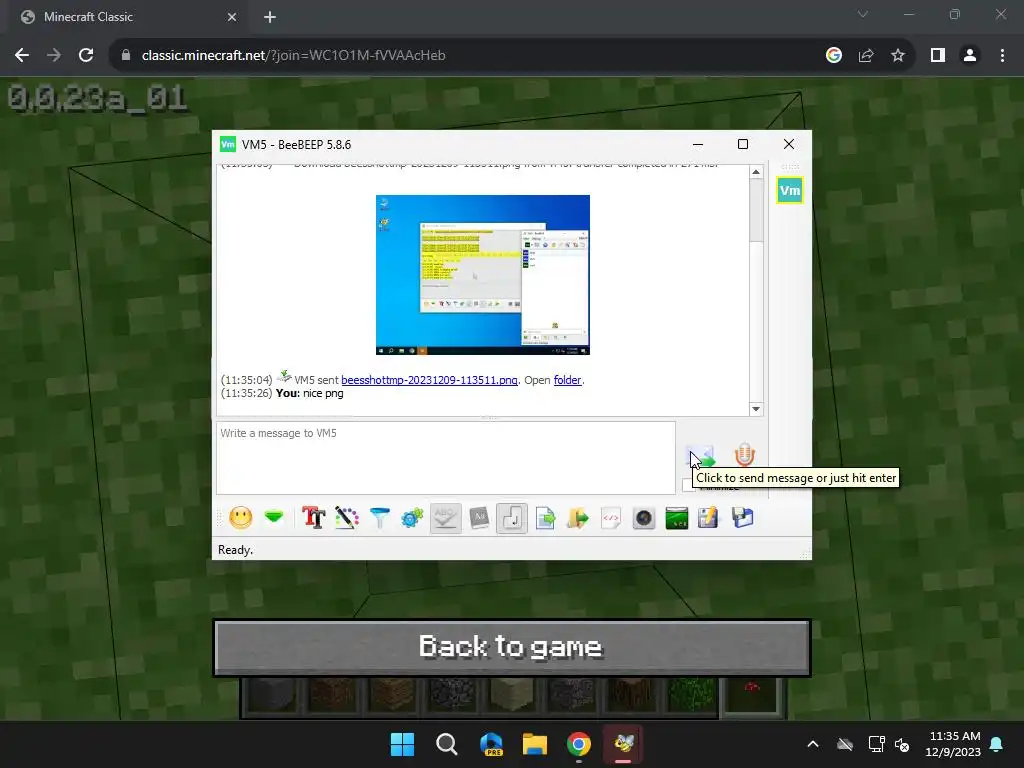Click the VM5 user avatar in sidebar
The image size is (1024, 768).
click(790, 191)
